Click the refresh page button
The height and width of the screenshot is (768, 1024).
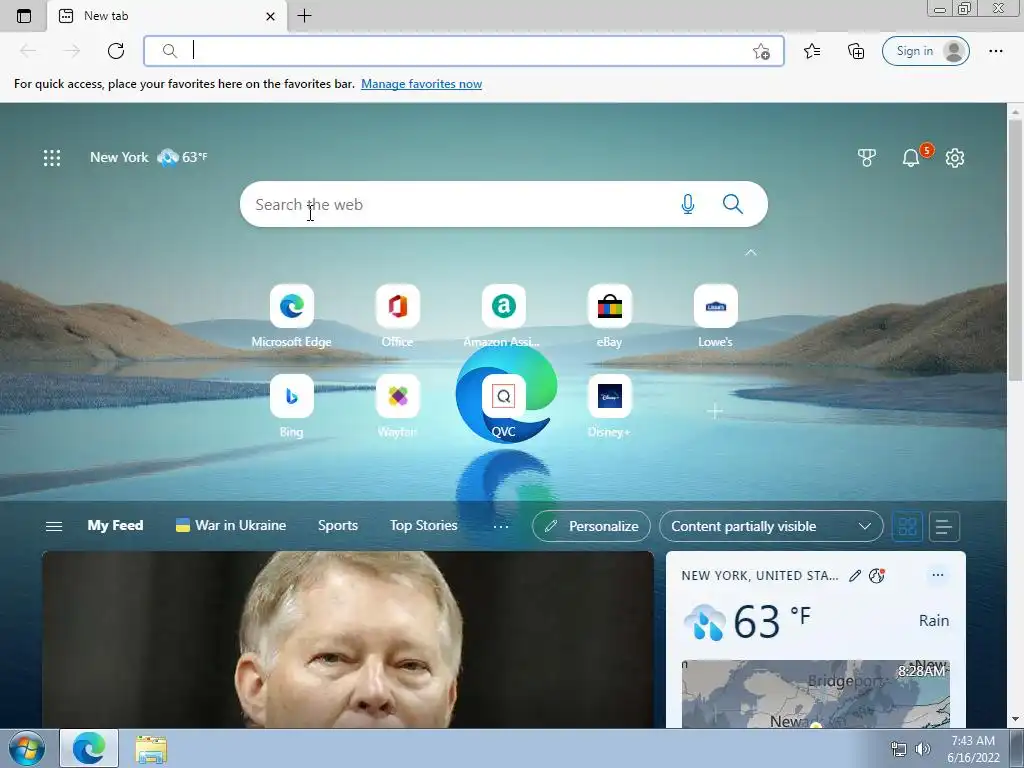pos(116,51)
